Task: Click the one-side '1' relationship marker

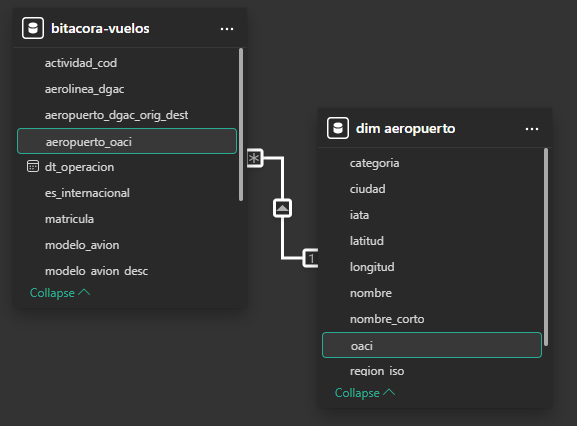Action: click(311, 258)
